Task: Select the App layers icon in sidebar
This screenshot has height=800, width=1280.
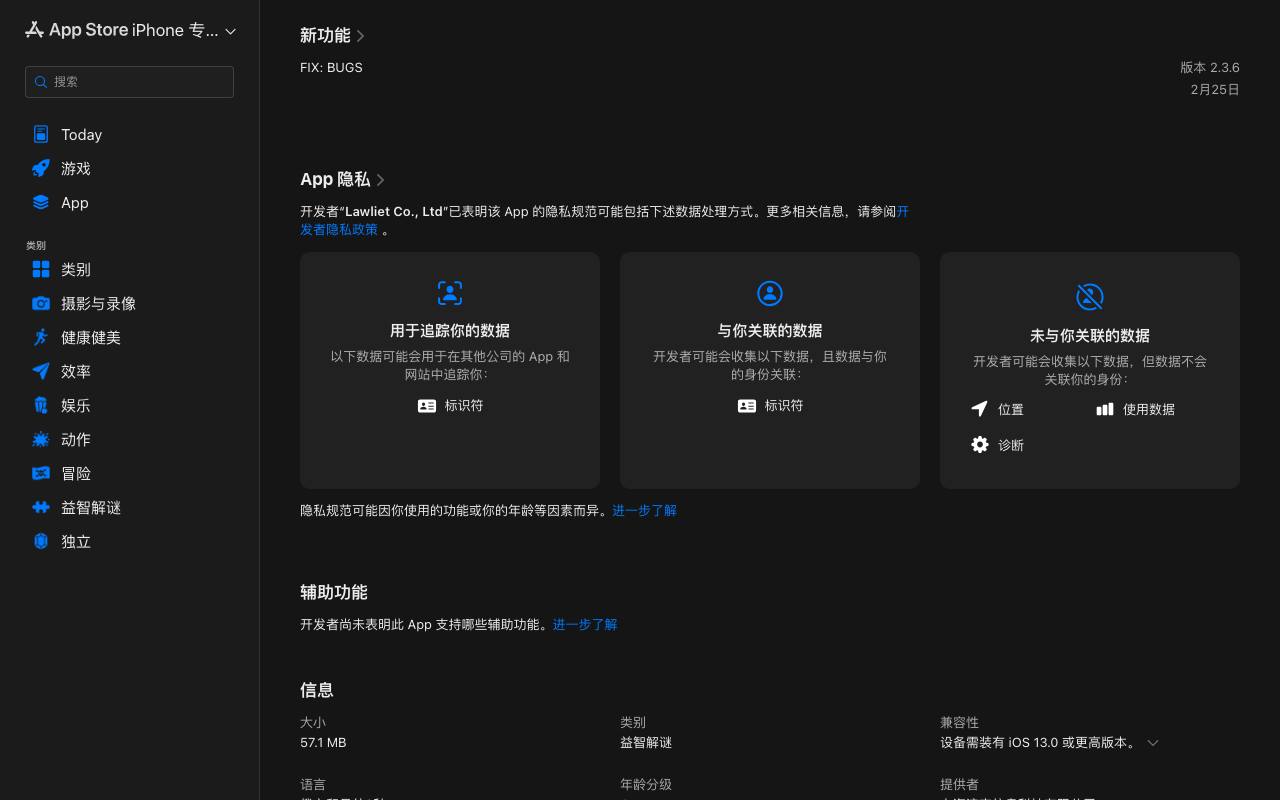Action: 41,202
